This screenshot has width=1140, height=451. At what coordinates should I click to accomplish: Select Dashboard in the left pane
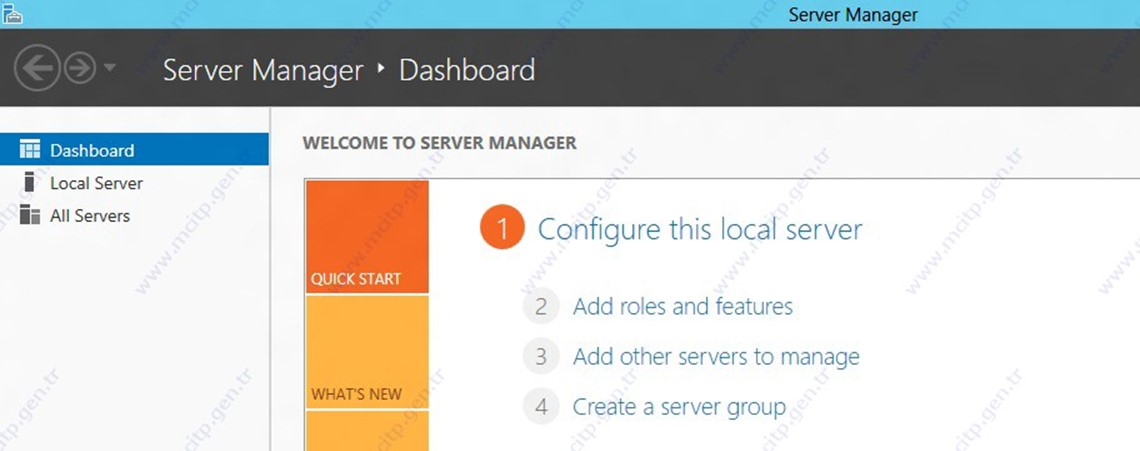134,150
